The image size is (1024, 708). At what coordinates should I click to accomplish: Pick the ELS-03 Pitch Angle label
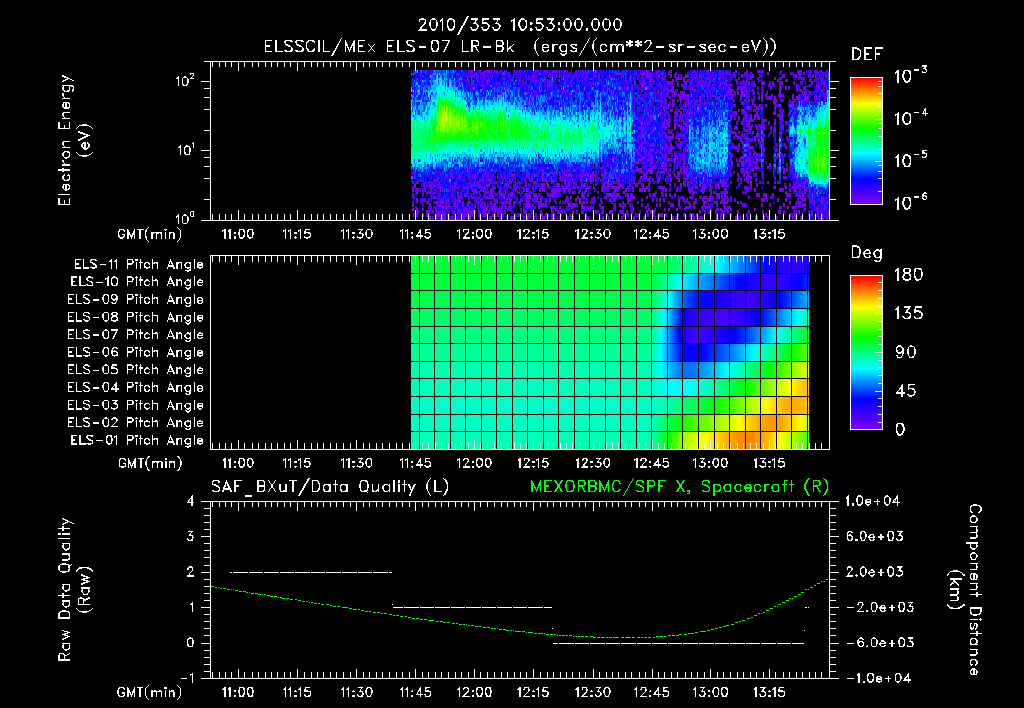tap(136, 406)
